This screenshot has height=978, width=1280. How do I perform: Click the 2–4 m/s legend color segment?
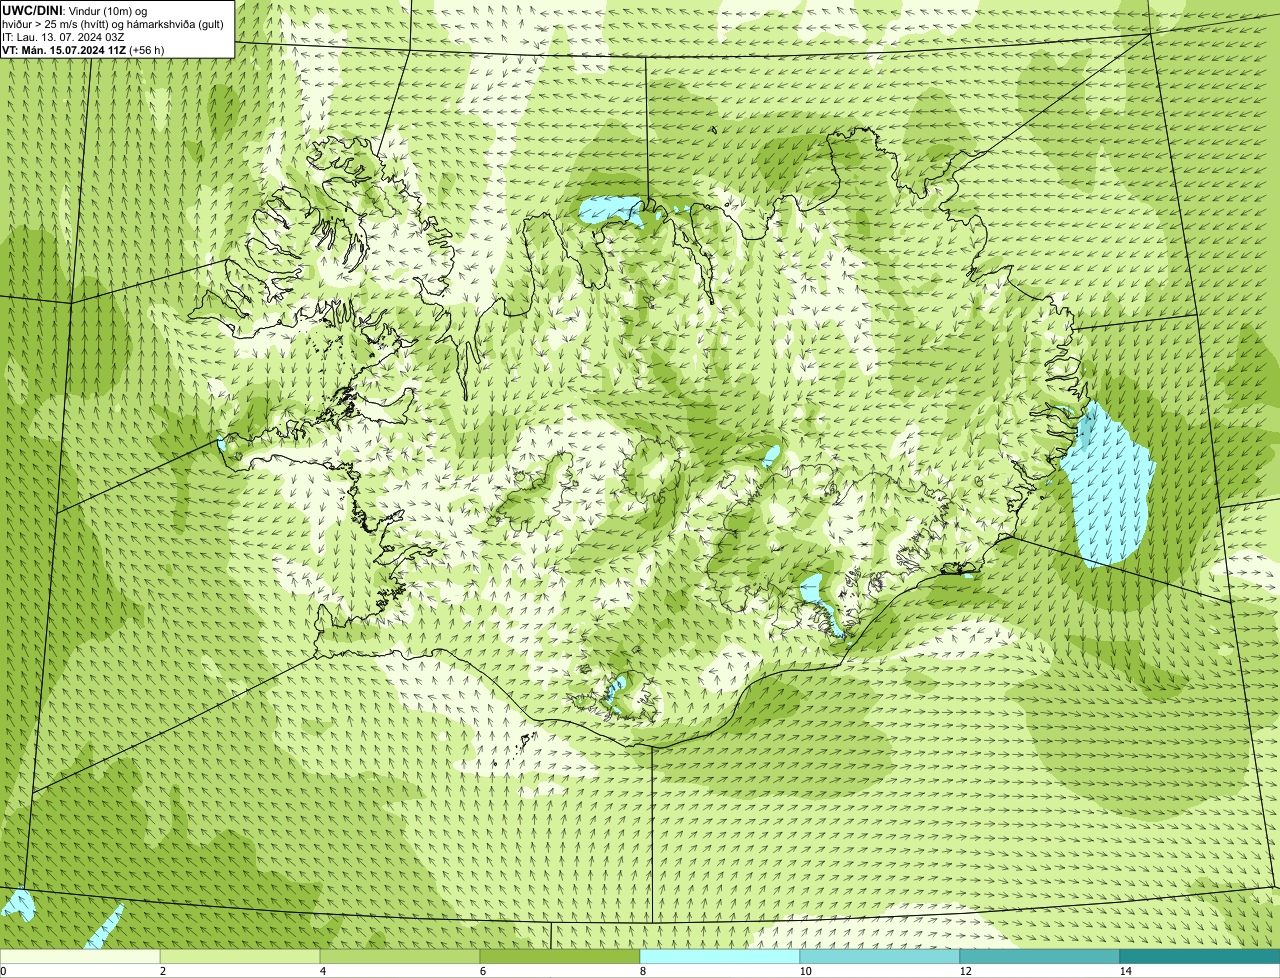(x=240, y=957)
